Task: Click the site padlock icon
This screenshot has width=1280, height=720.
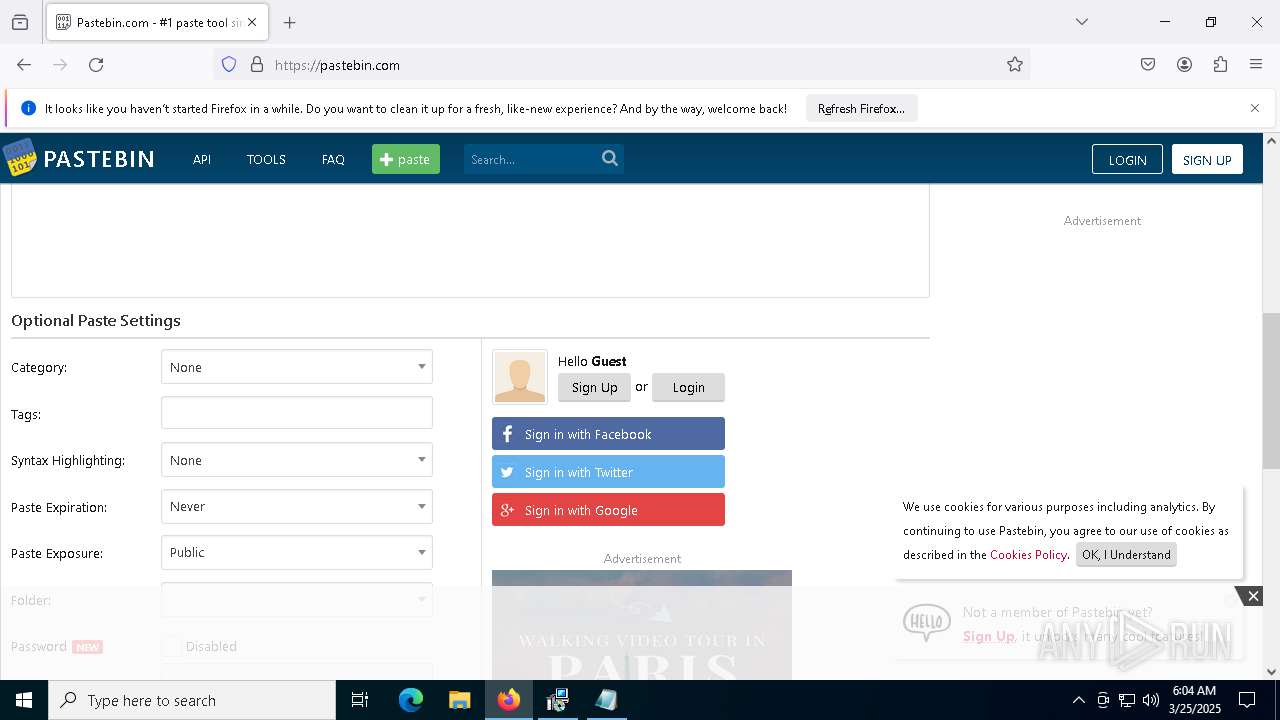Action: [257, 65]
